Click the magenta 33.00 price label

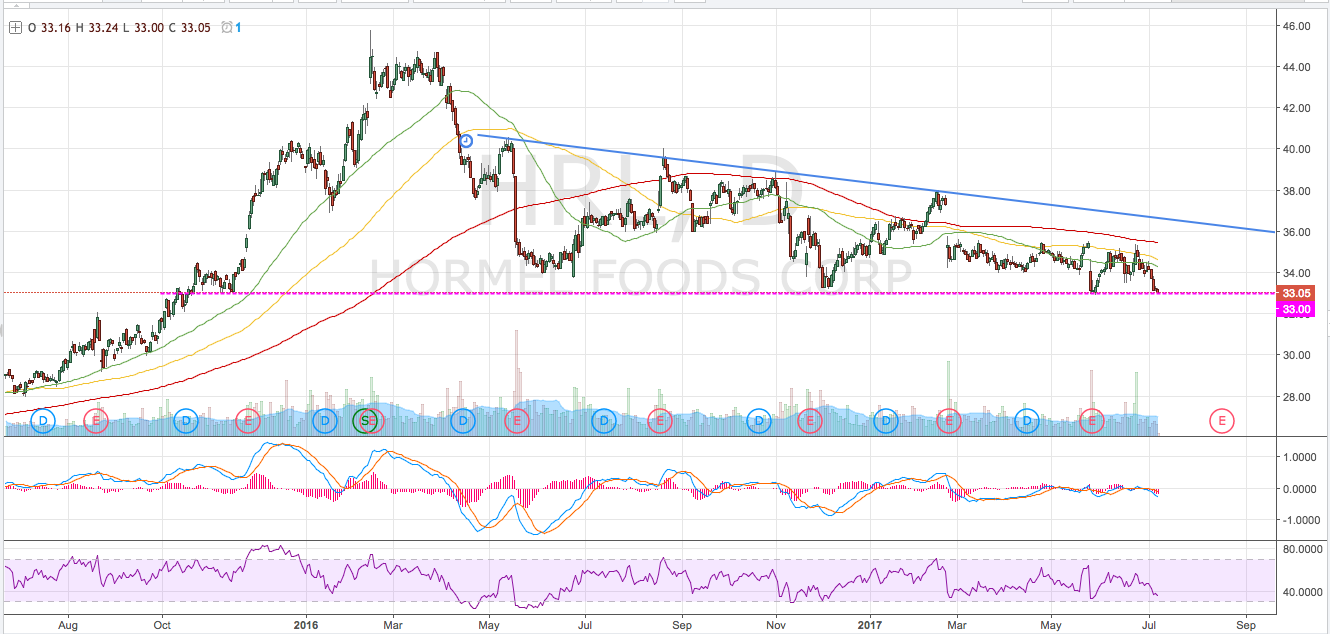pos(1297,309)
